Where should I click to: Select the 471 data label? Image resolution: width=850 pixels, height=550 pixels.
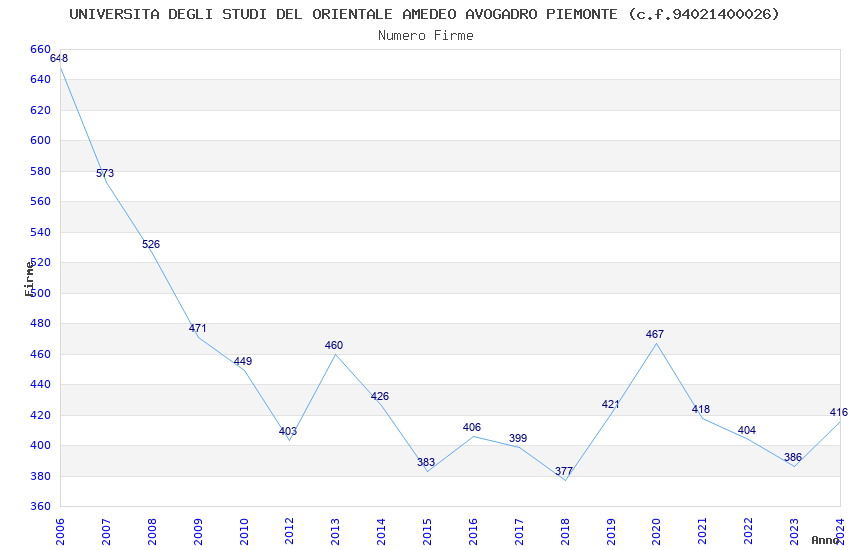tap(197, 328)
